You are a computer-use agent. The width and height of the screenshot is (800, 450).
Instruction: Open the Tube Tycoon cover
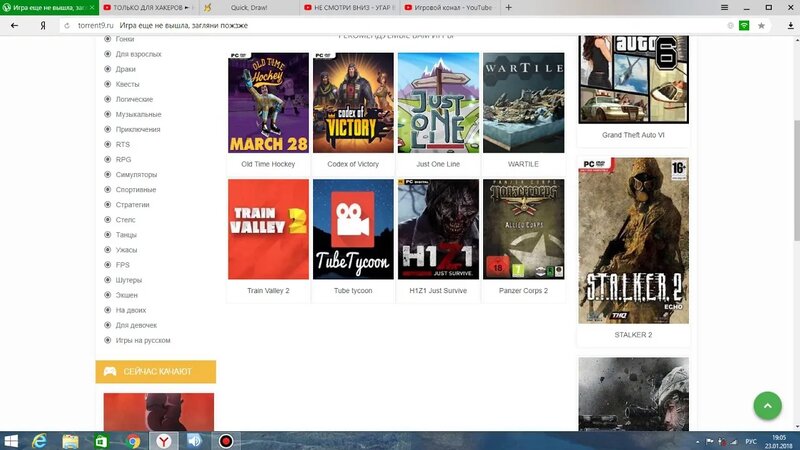pos(353,229)
